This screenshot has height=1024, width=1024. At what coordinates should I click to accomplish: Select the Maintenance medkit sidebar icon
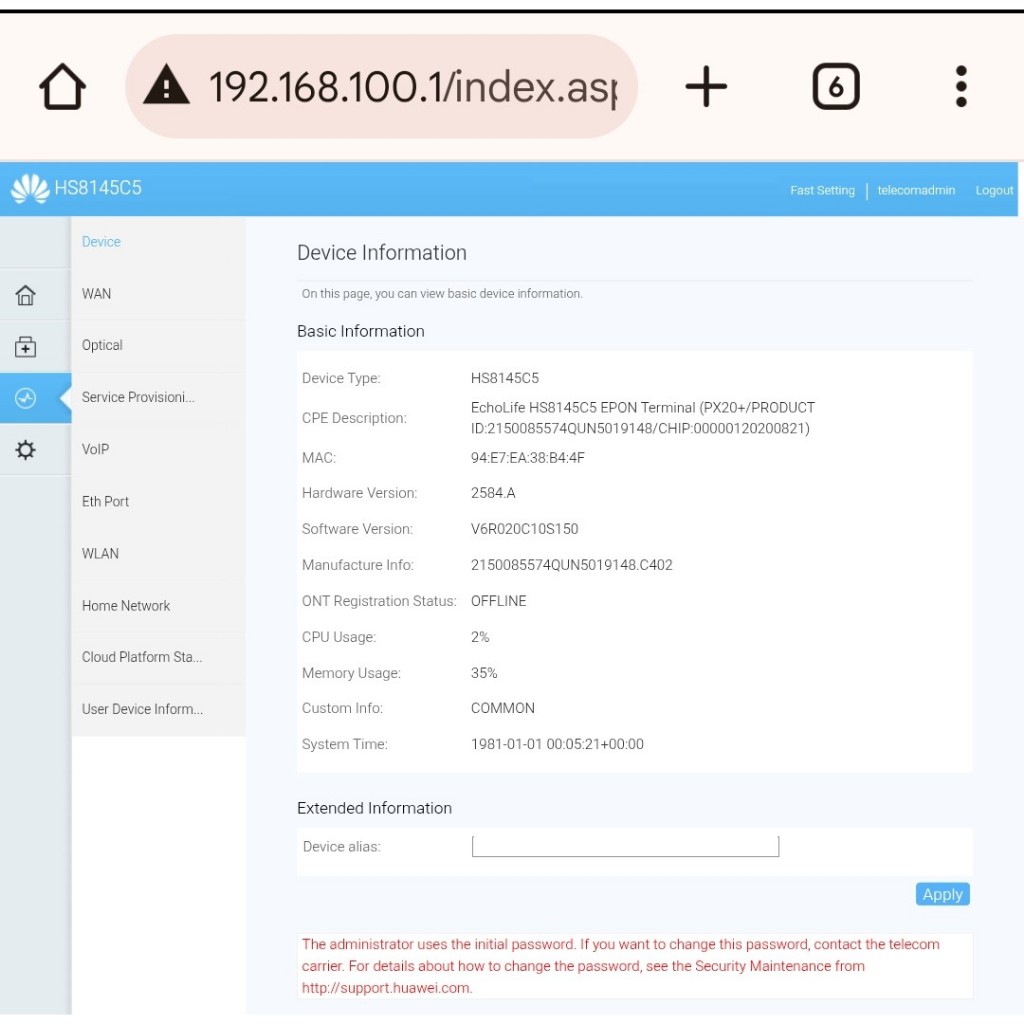coord(26,347)
